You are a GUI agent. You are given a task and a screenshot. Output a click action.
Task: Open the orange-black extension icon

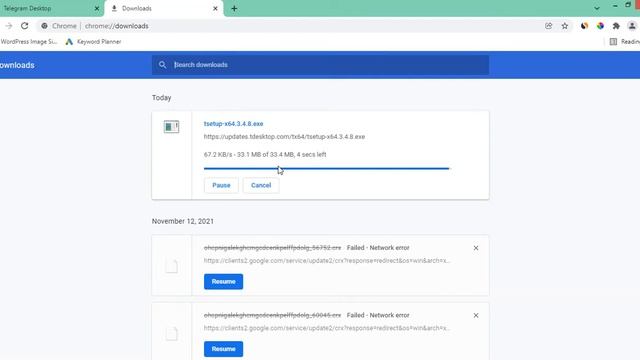click(x=584, y=26)
